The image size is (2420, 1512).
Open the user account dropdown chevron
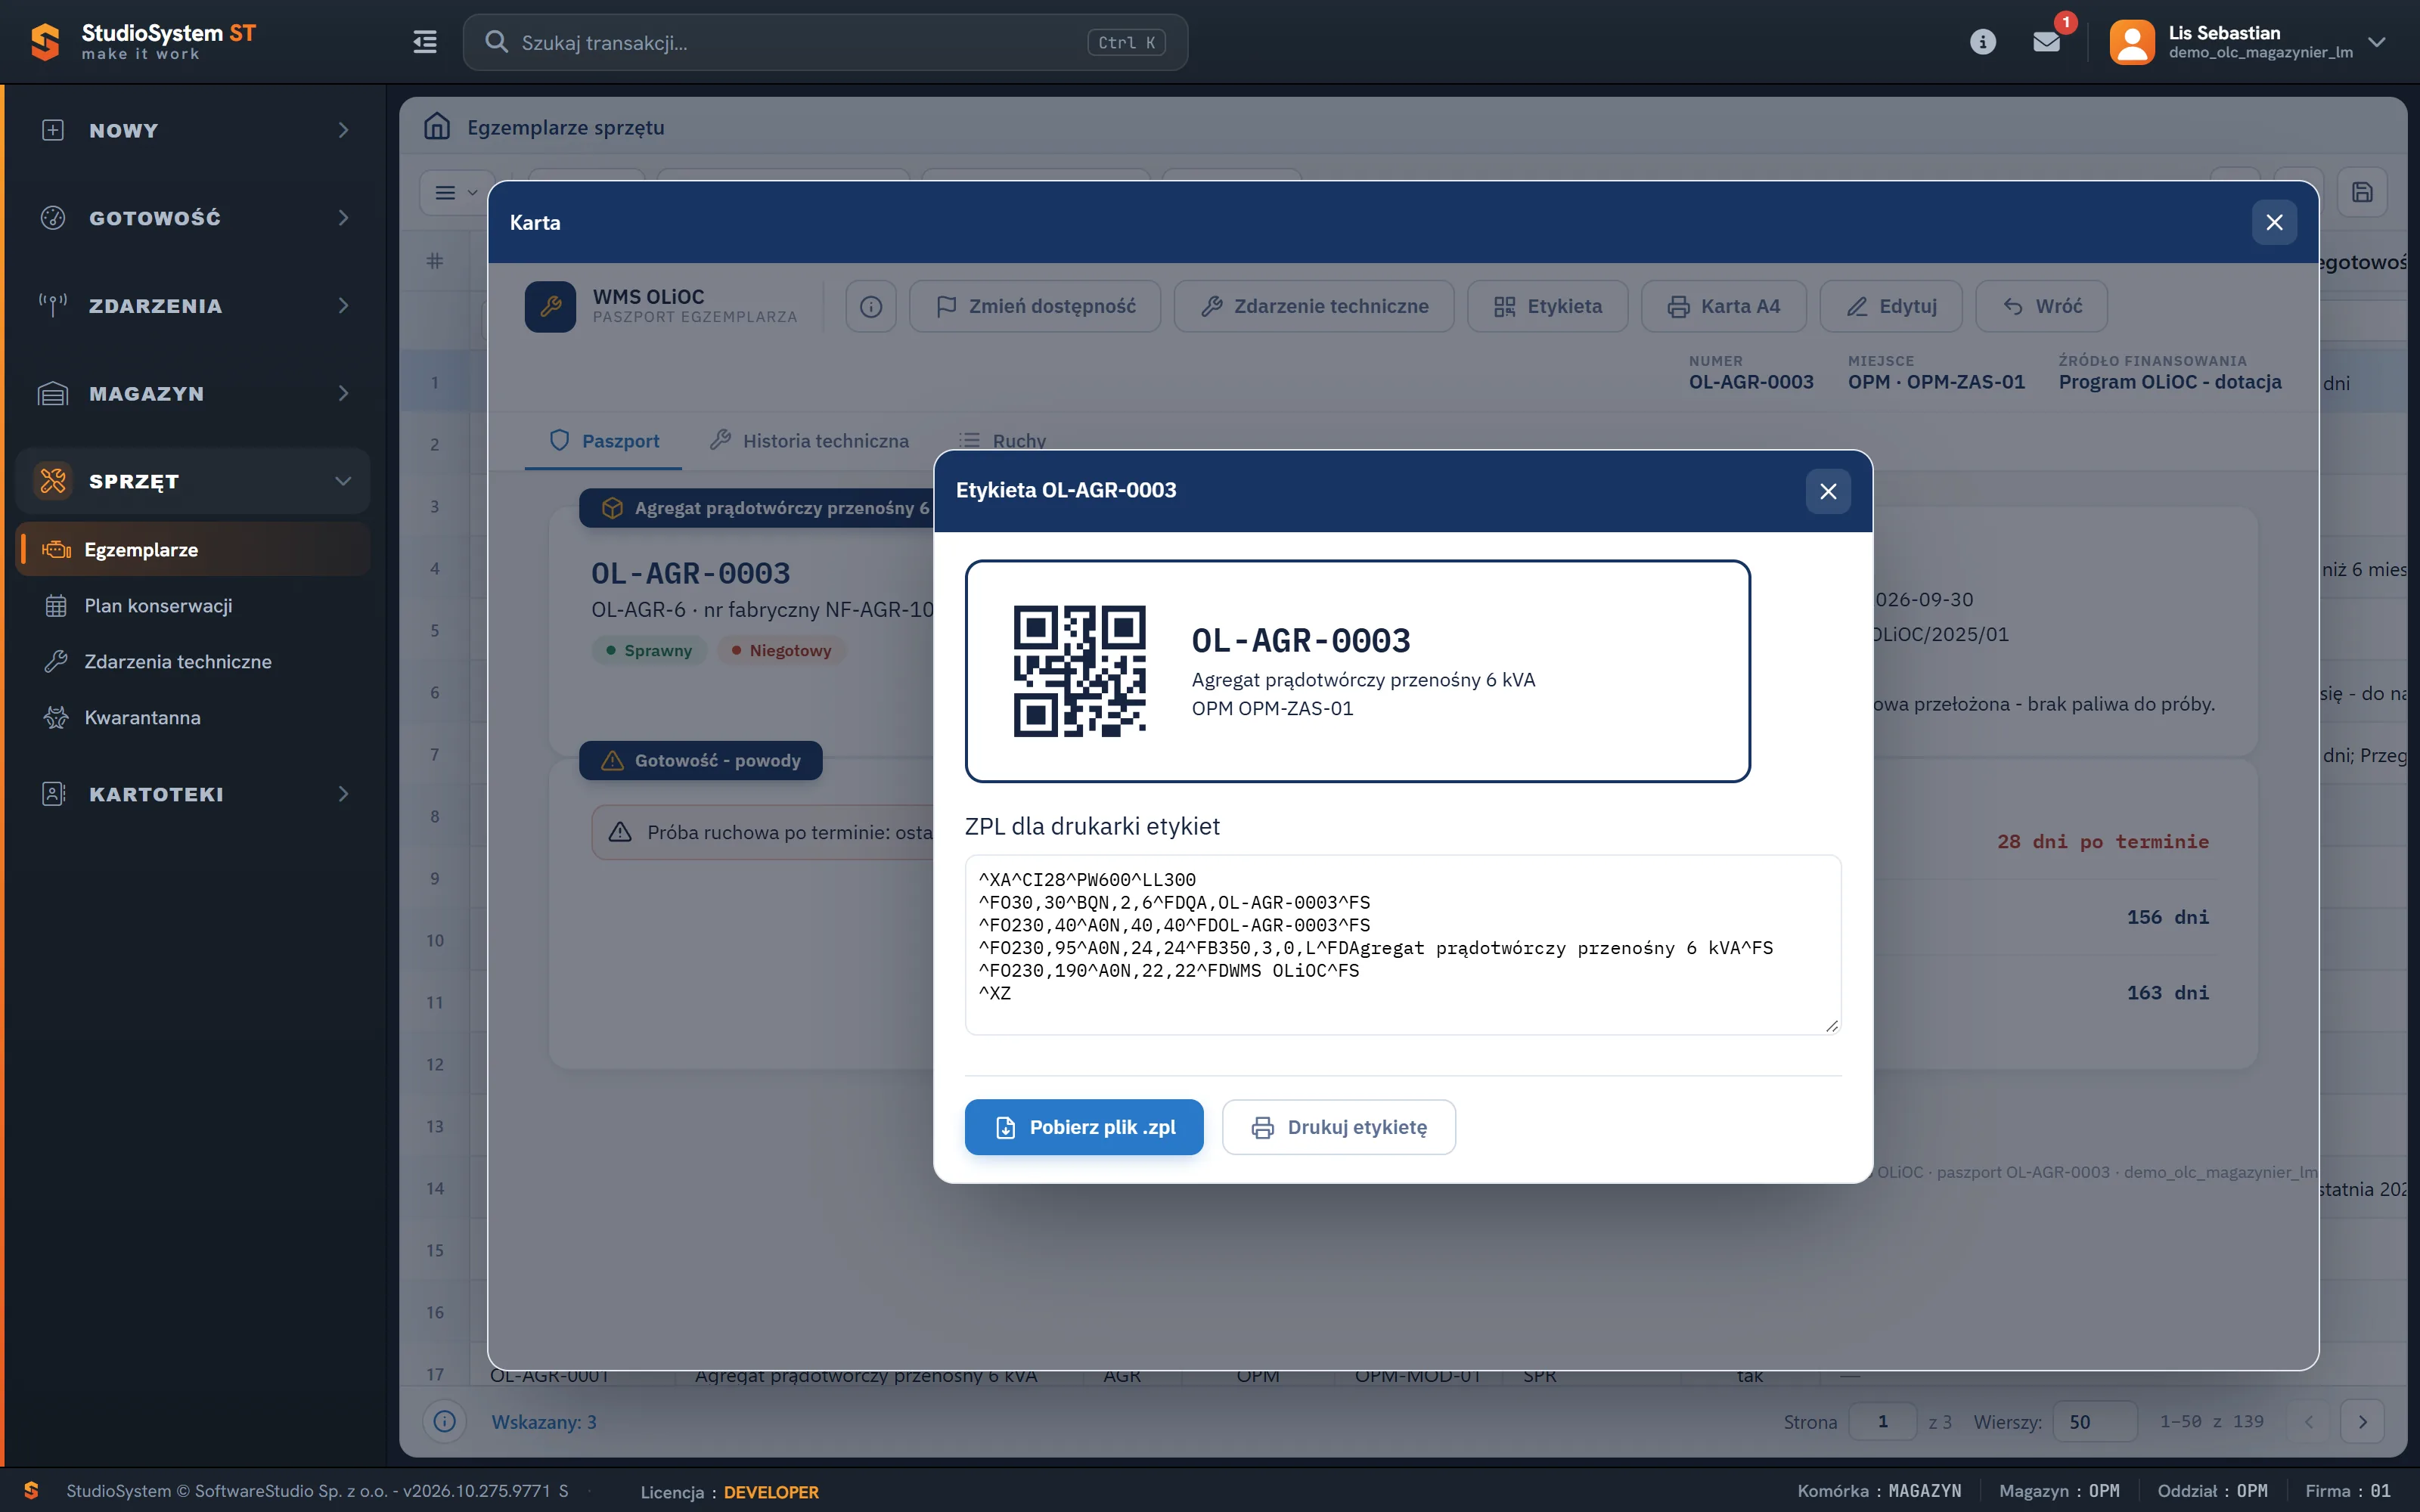pos(2377,42)
